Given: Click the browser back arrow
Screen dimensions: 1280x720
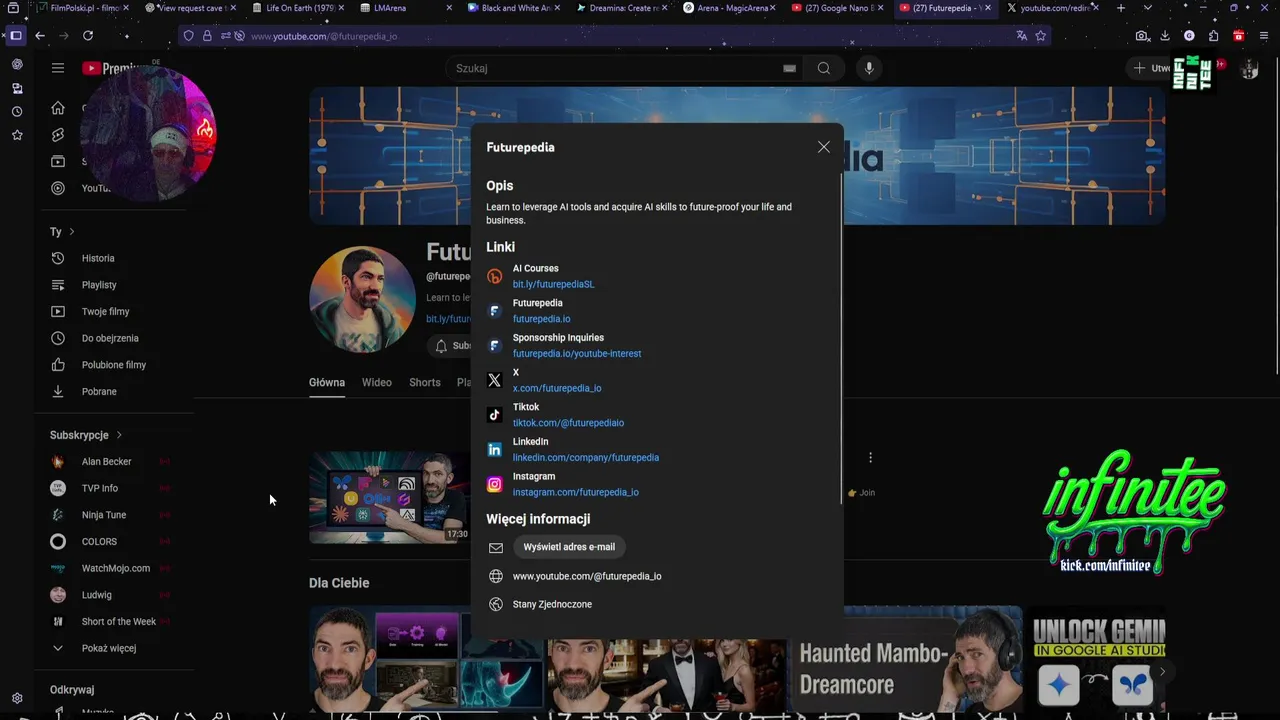Looking at the screenshot, I should click(40, 35).
